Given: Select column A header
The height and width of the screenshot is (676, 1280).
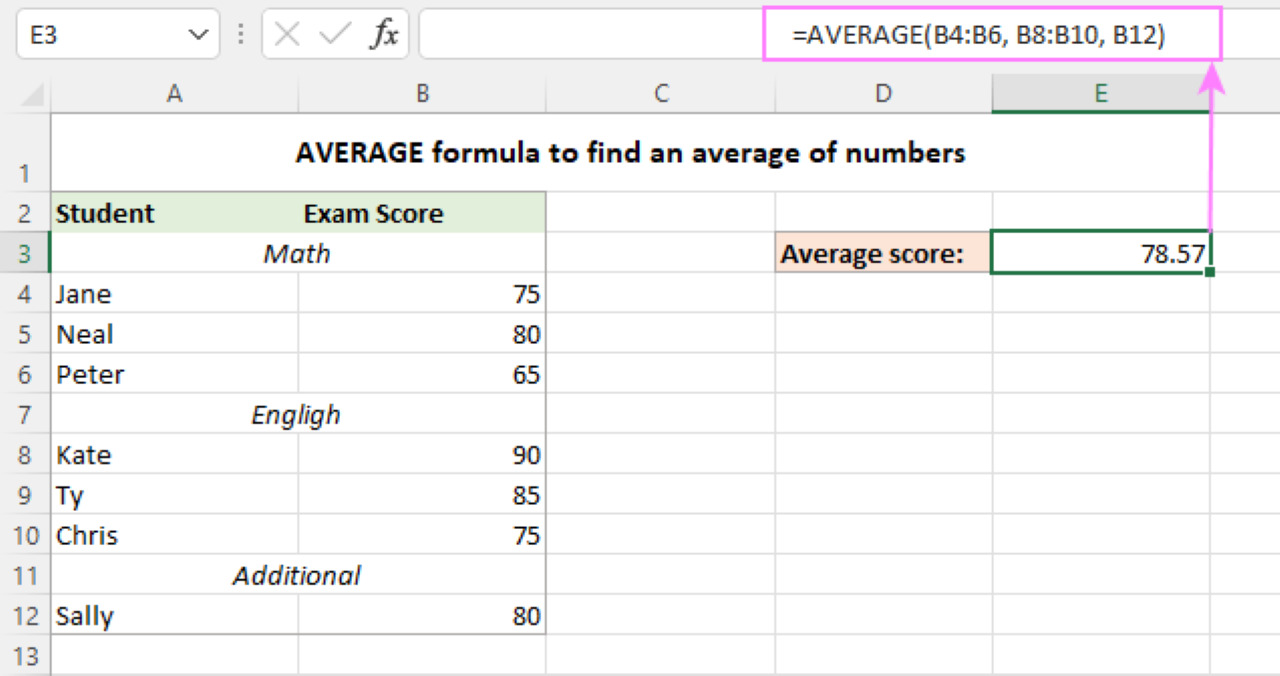Looking at the screenshot, I should pyautogui.click(x=174, y=94).
